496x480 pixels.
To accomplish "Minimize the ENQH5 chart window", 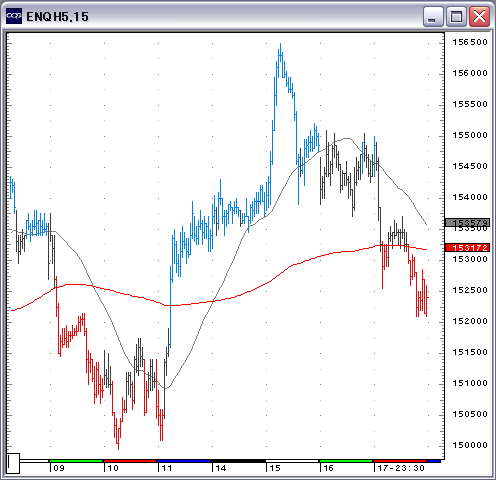I will 433,17.
